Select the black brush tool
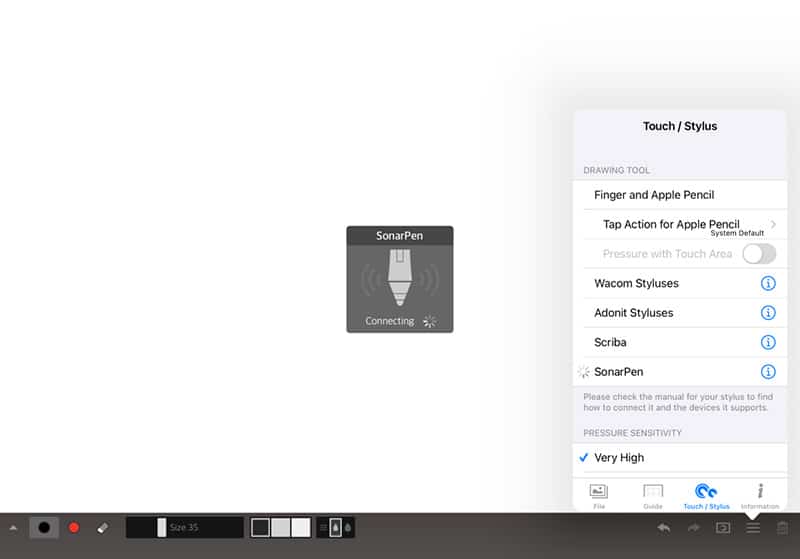The height and width of the screenshot is (559, 800). click(44, 527)
